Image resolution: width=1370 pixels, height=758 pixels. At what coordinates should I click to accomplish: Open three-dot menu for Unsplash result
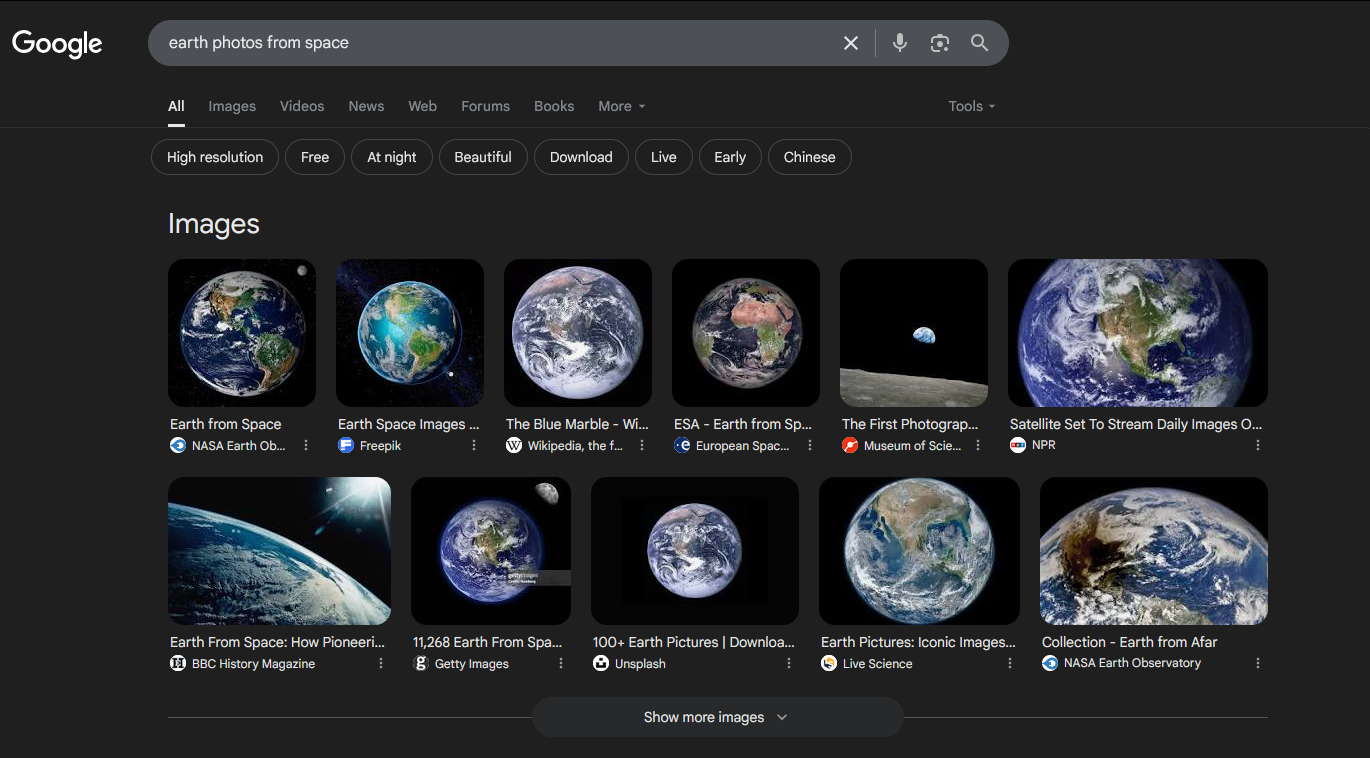click(x=789, y=664)
